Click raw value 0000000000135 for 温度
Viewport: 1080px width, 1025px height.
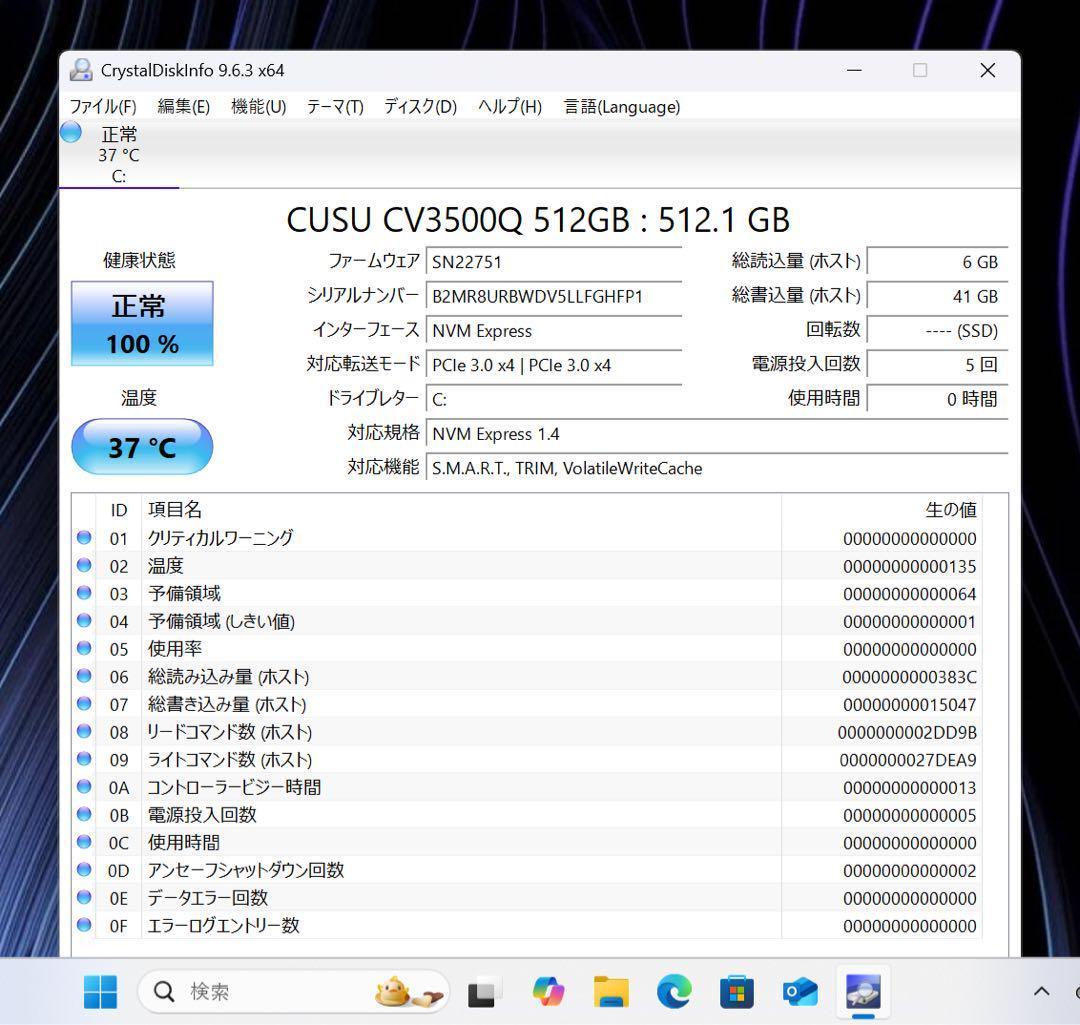pyautogui.click(x=909, y=566)
